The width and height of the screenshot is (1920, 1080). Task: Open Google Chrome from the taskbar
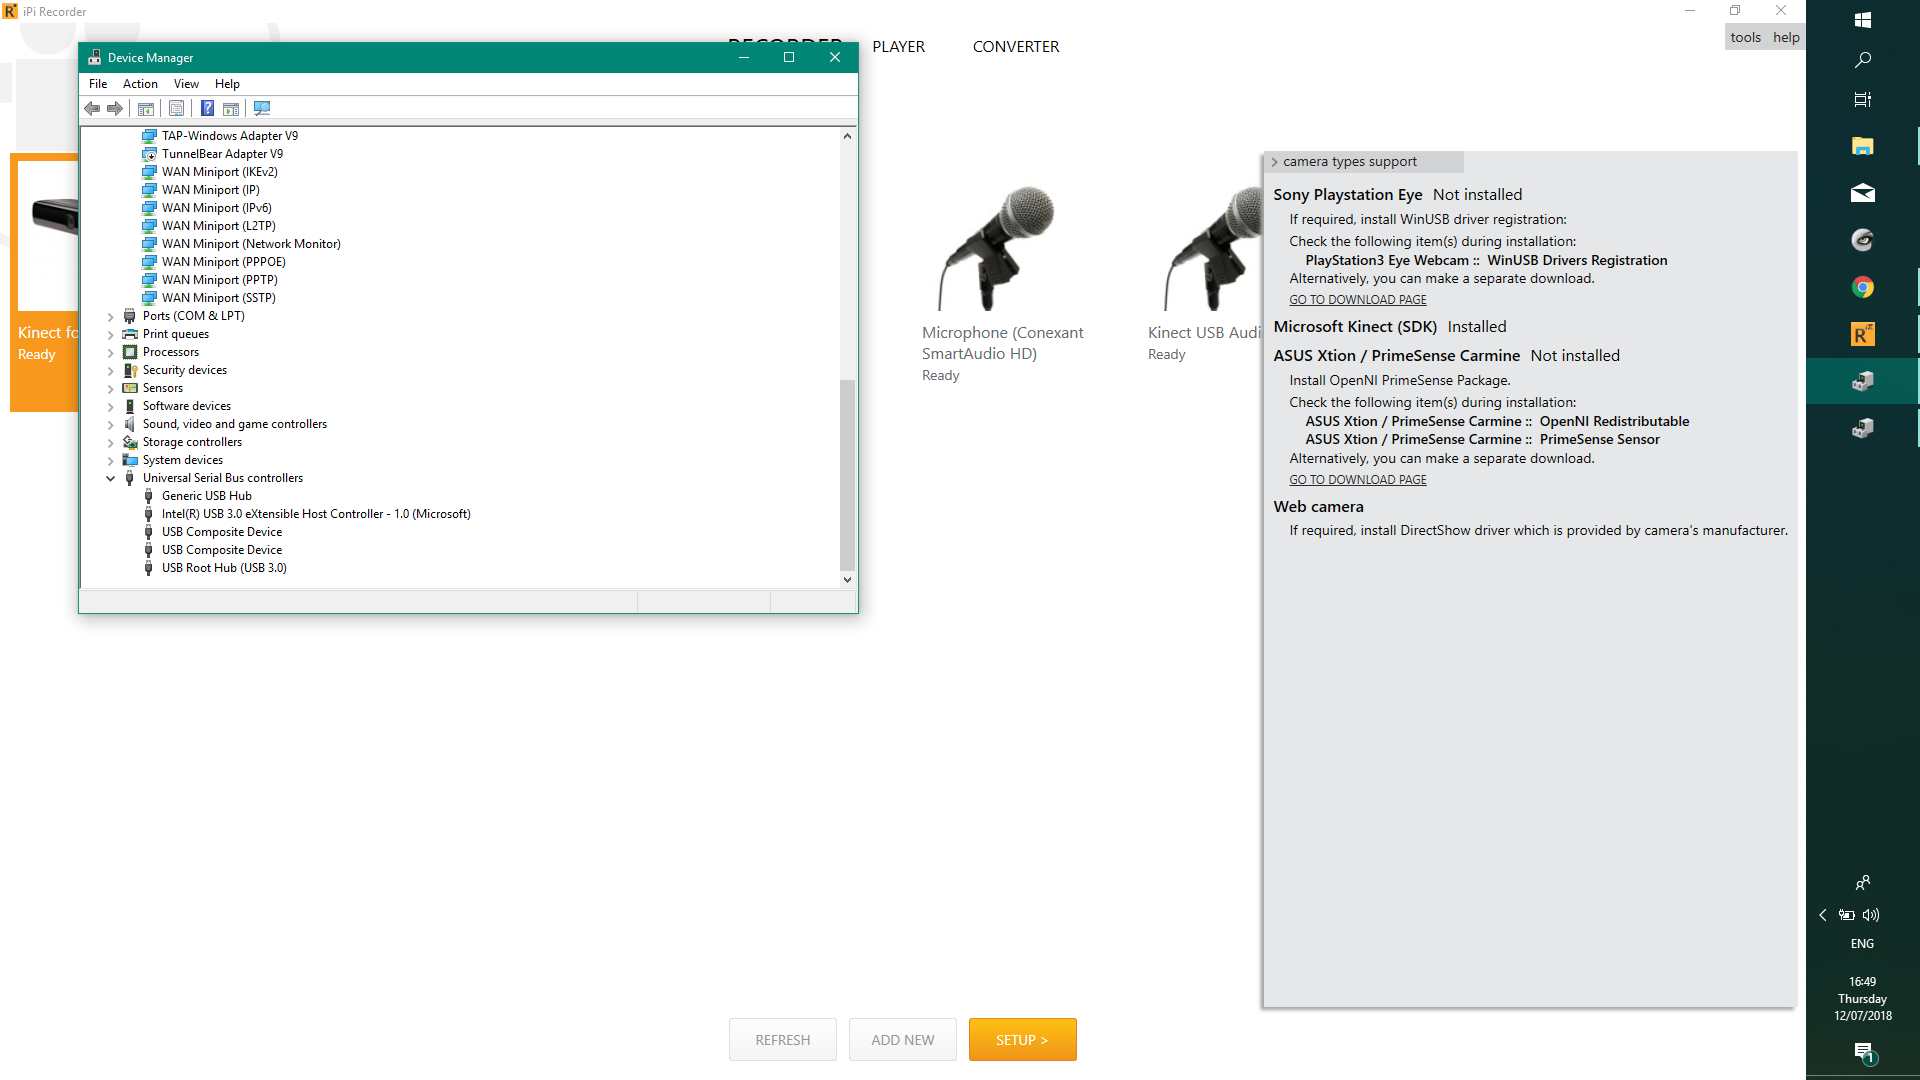(1862, 287)
